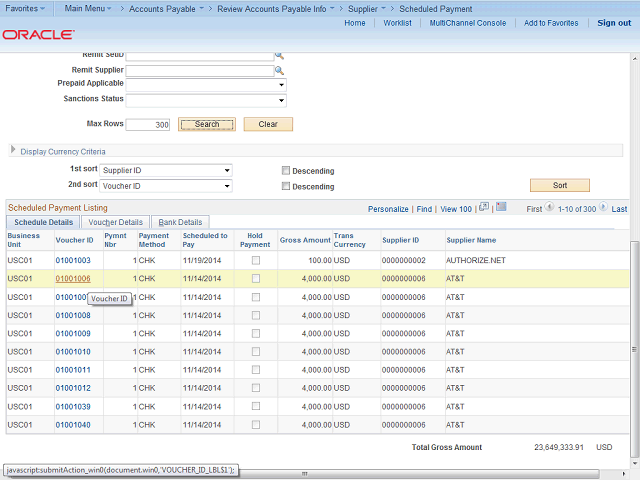This screenshot has width=640, height=480.
Task: Open voucher 01001006 link
Action: pos(73,279)
